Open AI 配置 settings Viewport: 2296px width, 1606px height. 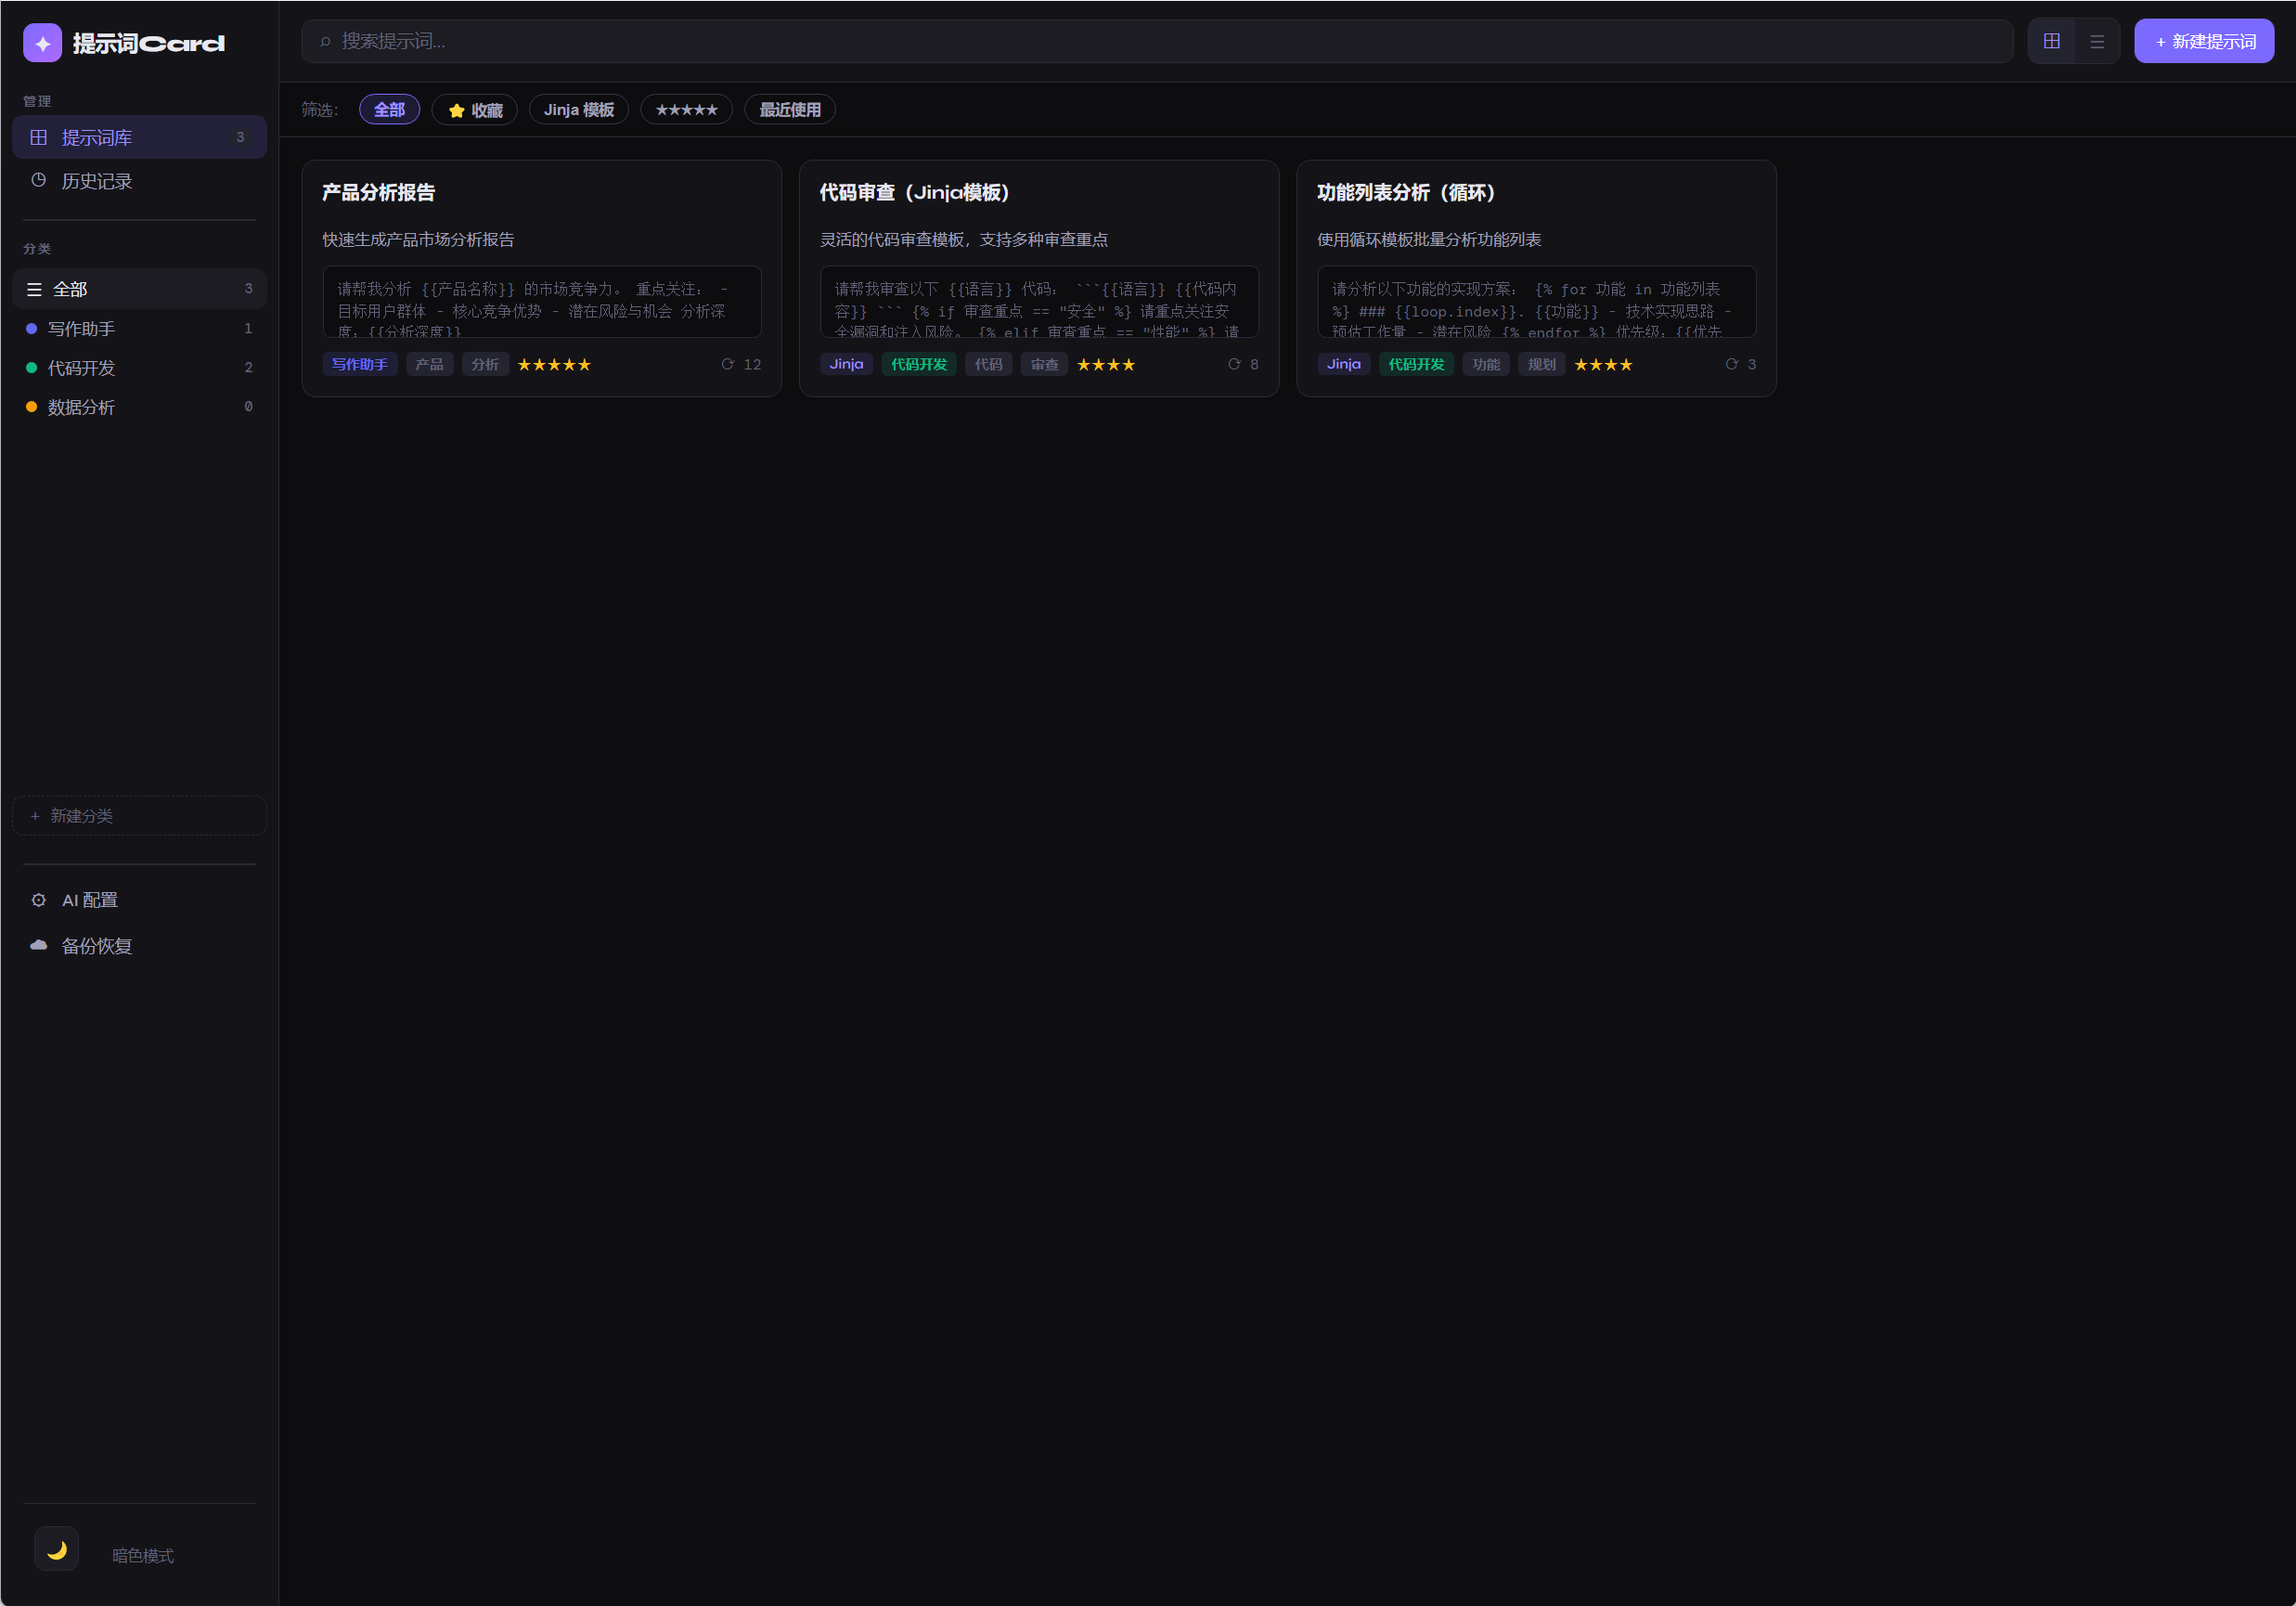[x=89, y=900]
